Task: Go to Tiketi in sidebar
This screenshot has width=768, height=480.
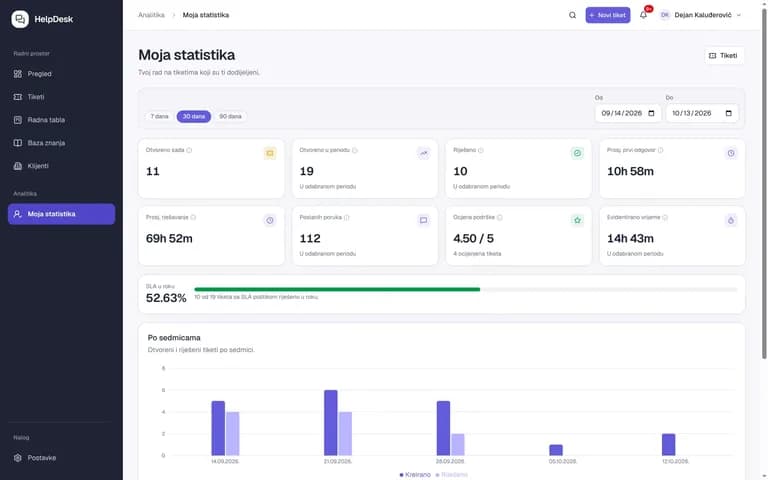Action: tap(61, 97)
